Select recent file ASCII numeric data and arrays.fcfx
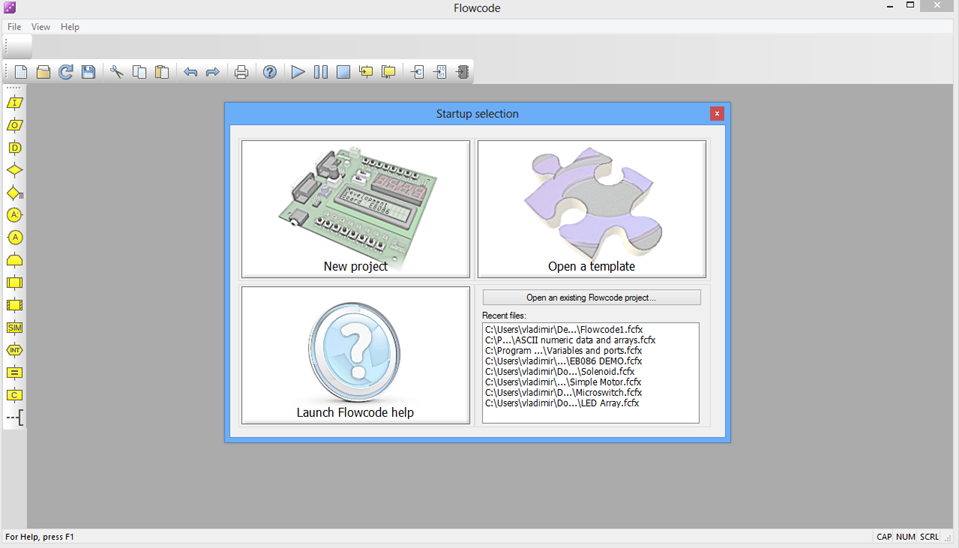 pos(570,340)
